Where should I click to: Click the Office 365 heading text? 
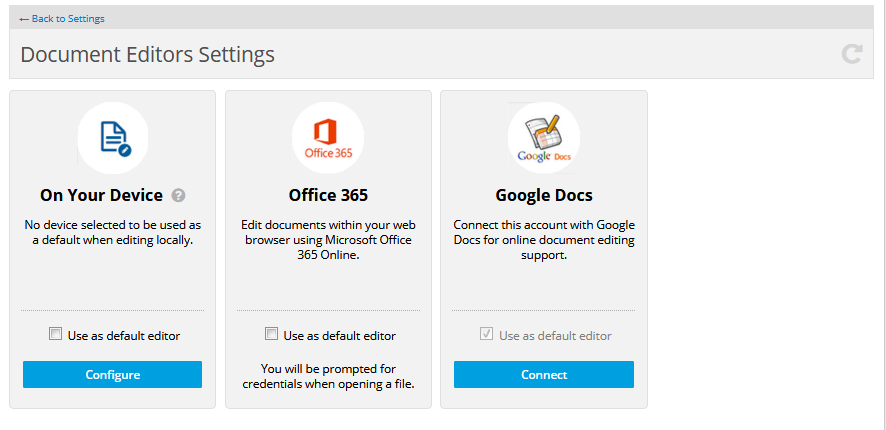pyautogui.click(x=328, y=195)
